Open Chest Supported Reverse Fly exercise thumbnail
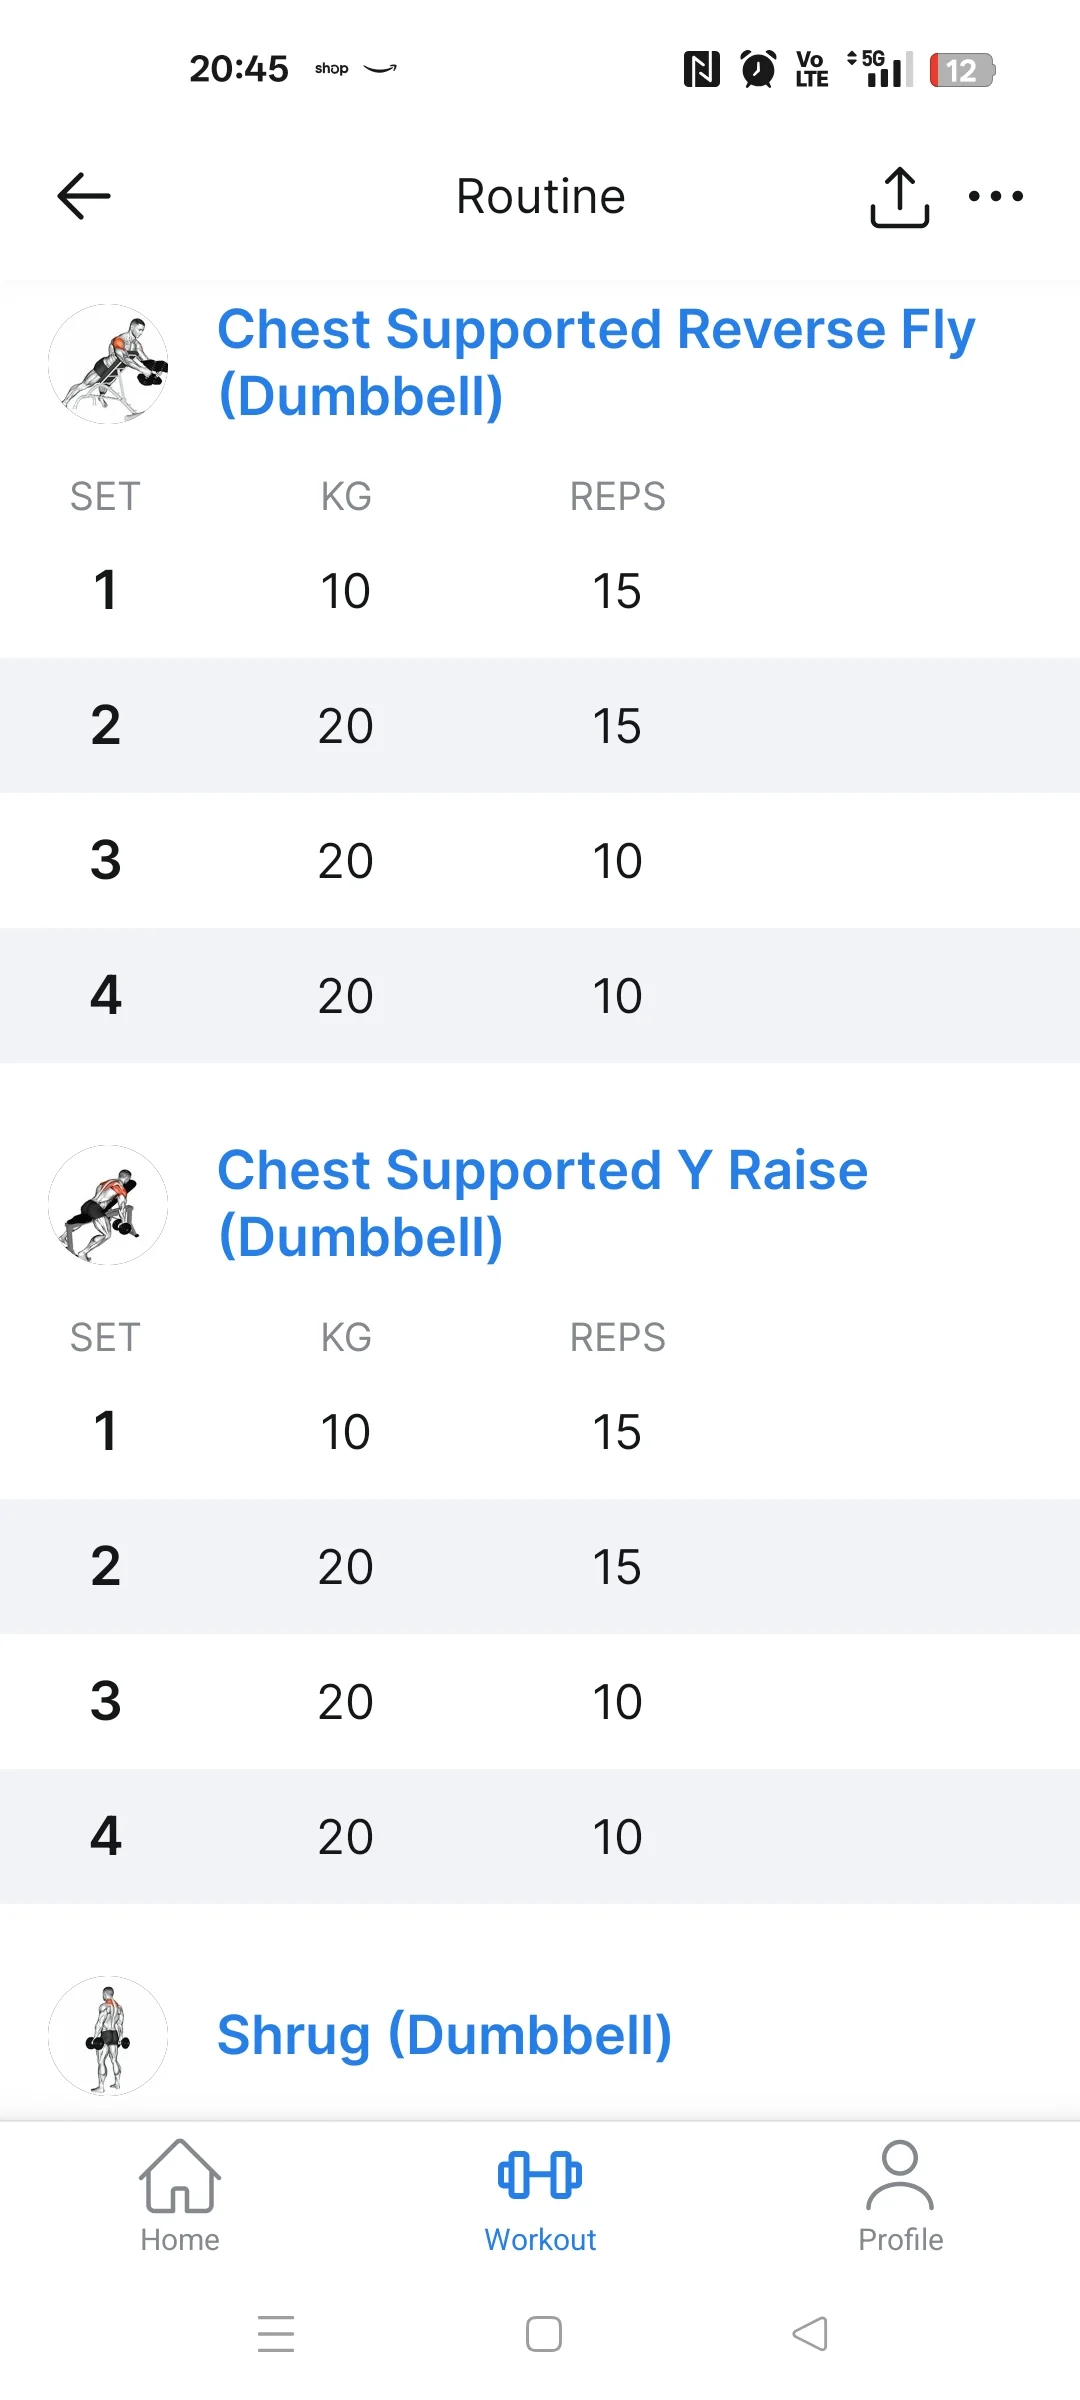 tap(108, 364)
